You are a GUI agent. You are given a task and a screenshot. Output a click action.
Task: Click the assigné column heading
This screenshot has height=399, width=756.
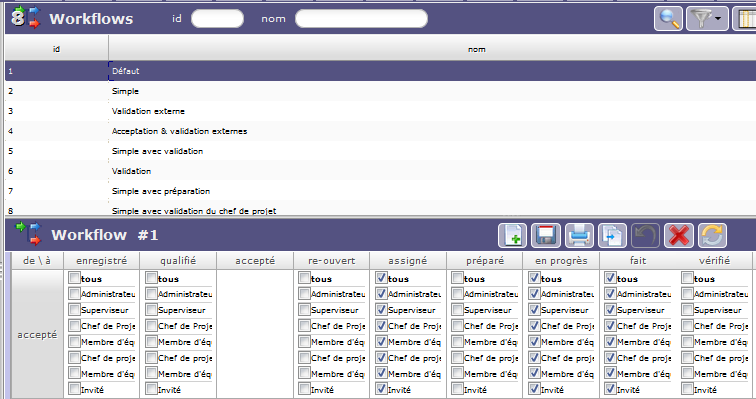tap(408, 261)
